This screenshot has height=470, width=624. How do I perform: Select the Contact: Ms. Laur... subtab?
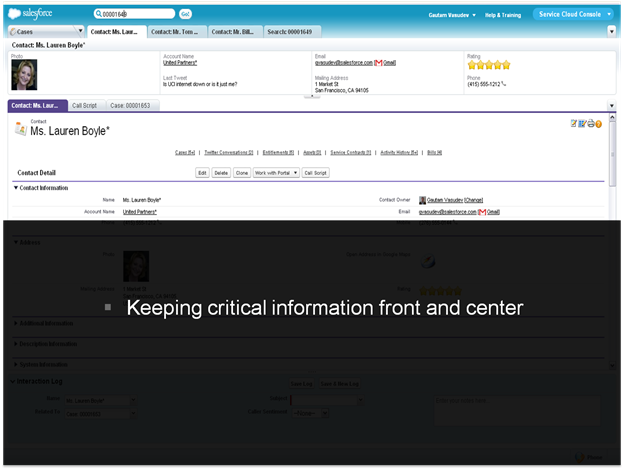(x=37, y=105)
